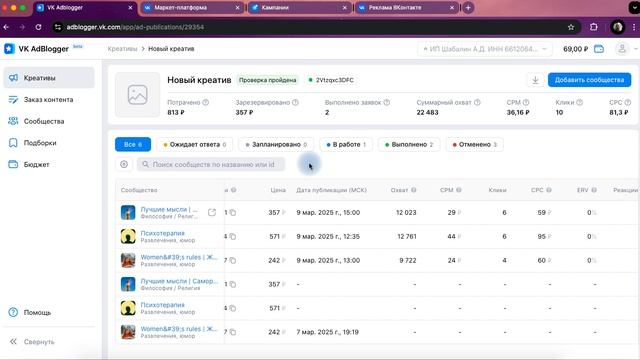
Task: Copy ID in Women's rules row dated 7 мар.
Action: 233,332
